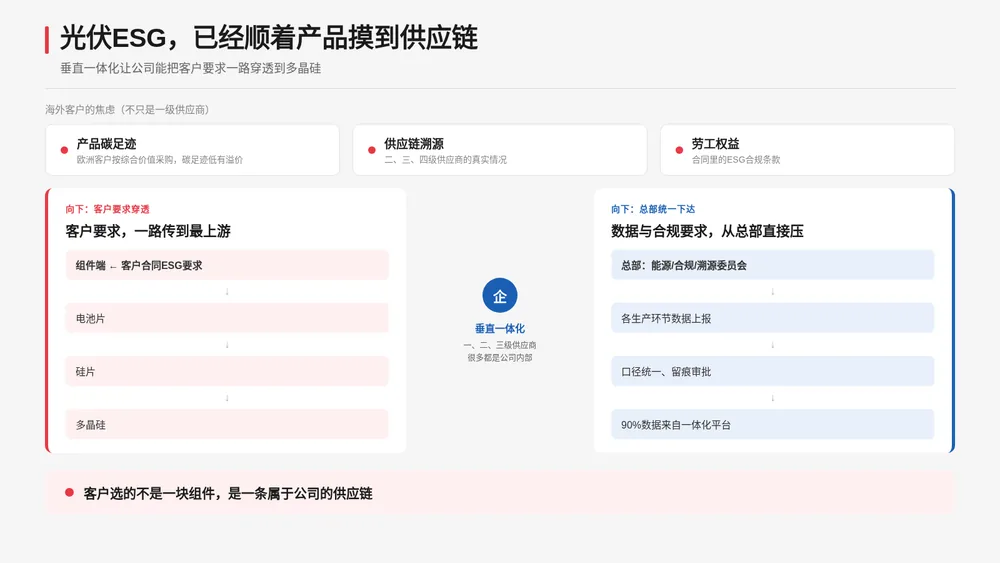
Task: Select the 总部：能源/合规/溯源委员会 box
Action: 772,265
